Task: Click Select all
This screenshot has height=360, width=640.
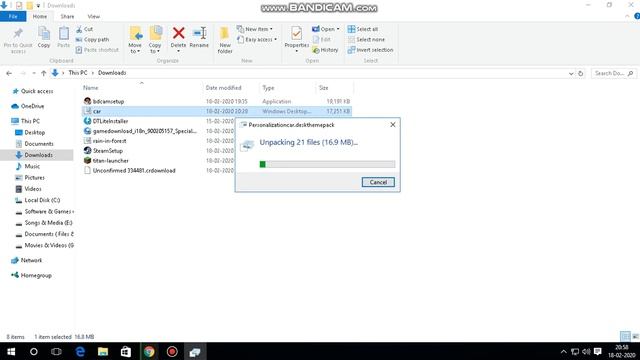Action: click(x=363, y=29)
